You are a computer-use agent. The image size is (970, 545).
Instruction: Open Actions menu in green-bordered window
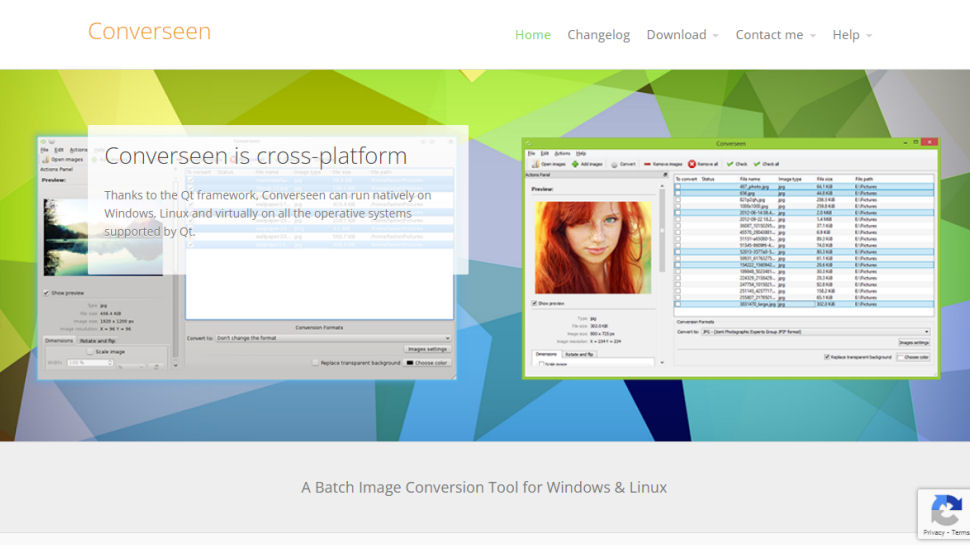(562, 153)
